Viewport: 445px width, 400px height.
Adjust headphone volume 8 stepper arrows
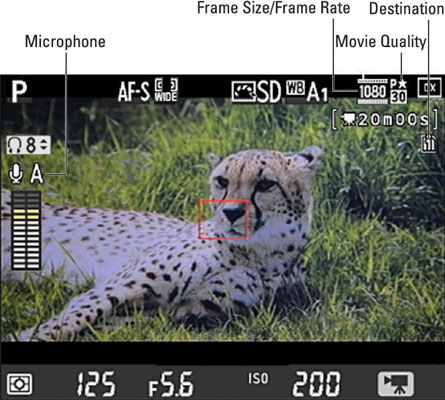44,145
